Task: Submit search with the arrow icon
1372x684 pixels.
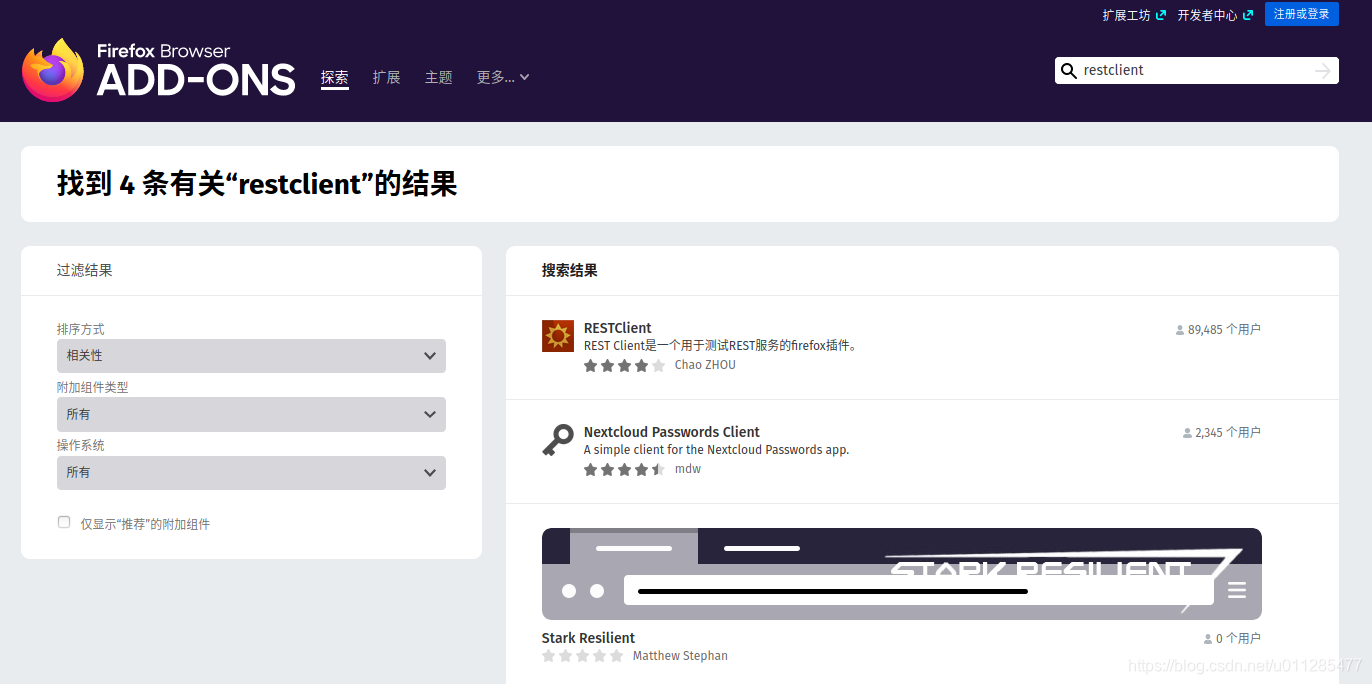Action: pos(1322,70)
